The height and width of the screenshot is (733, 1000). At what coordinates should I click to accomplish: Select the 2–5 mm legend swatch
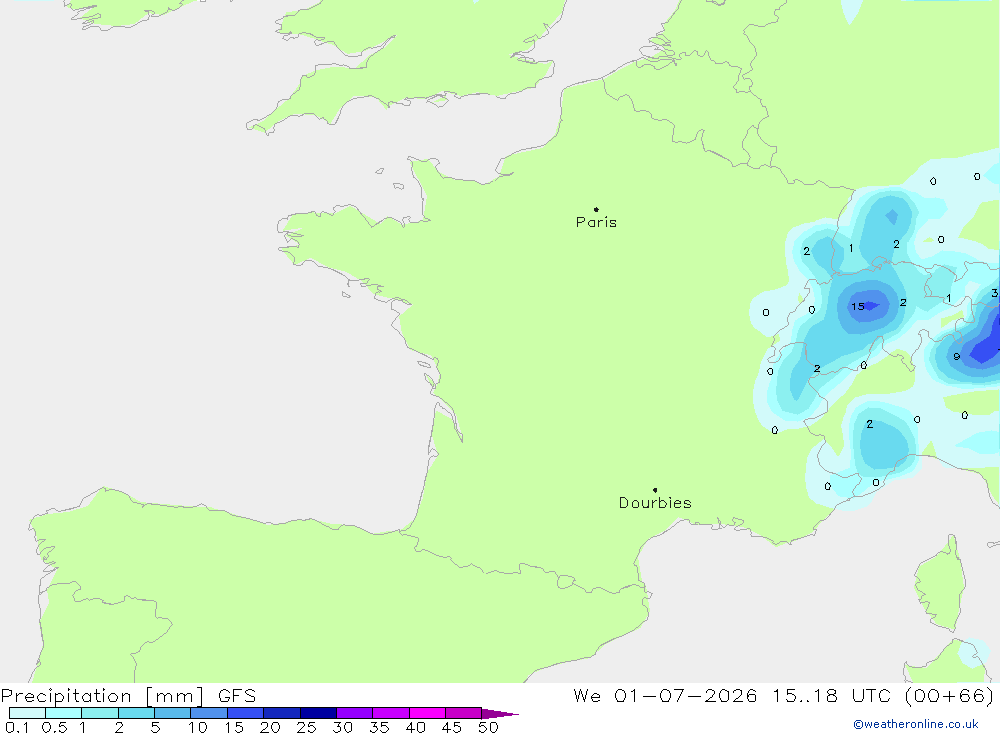tap(136, 713)
